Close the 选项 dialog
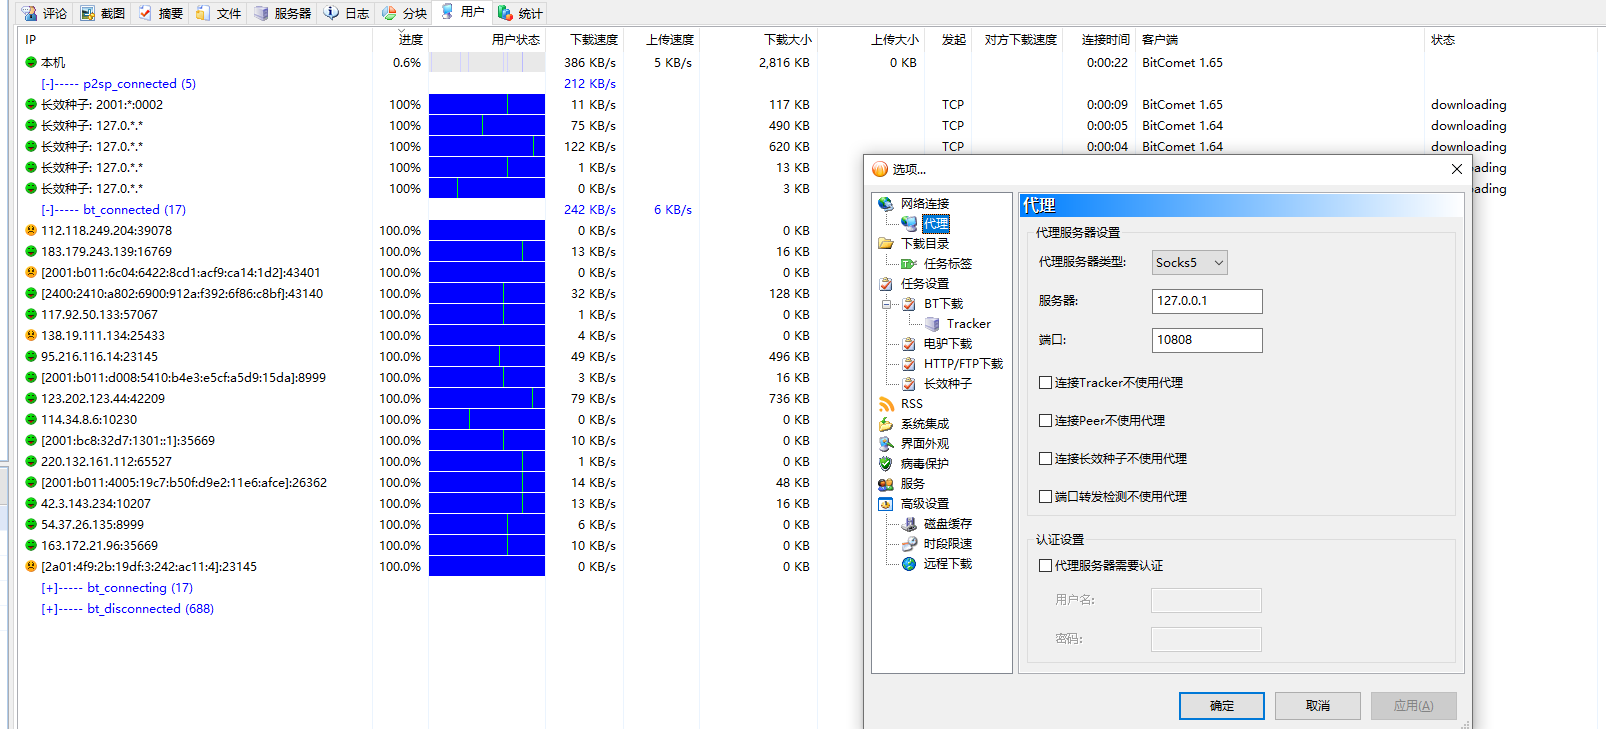Screen dimensions: 1606x729 click(x=1456, y=169)
